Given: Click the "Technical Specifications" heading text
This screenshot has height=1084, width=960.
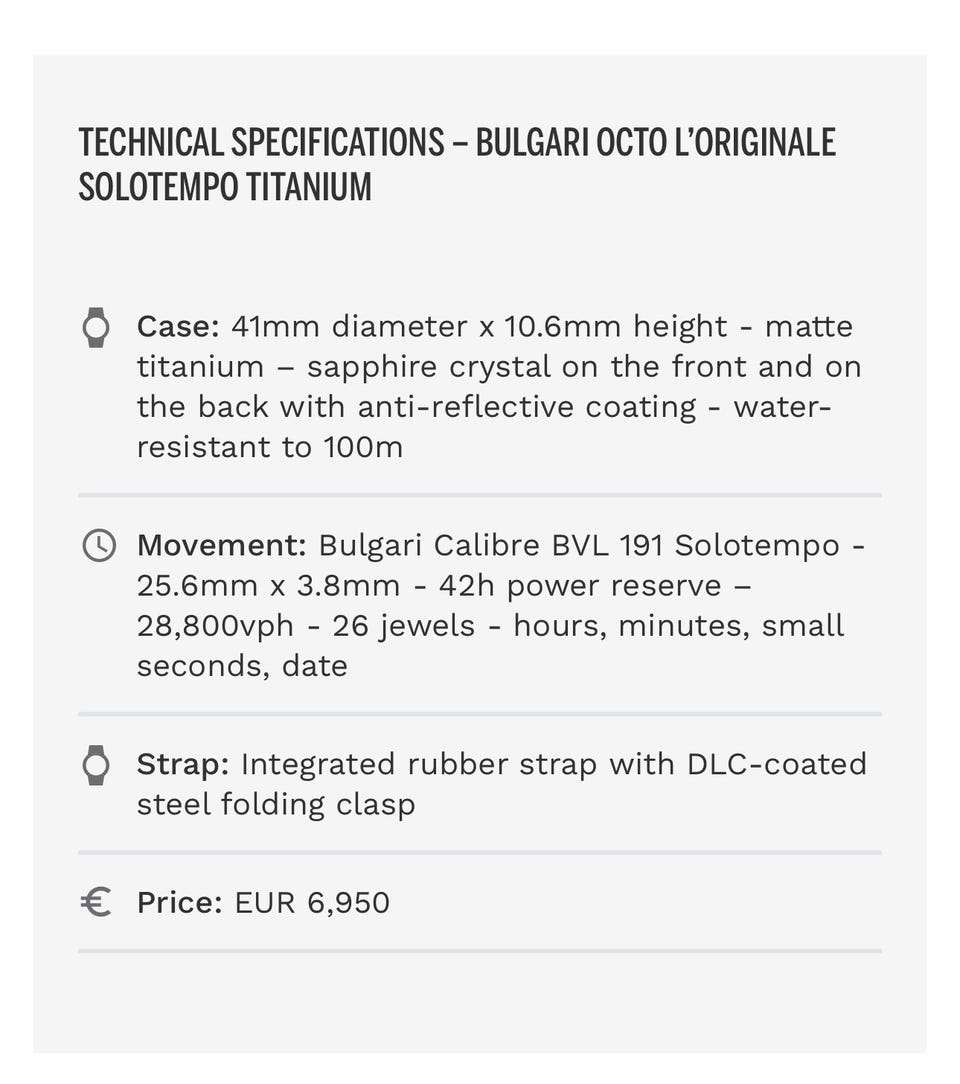Looking at the screenshot, I should pyautogui.click(x=261, y=143).
